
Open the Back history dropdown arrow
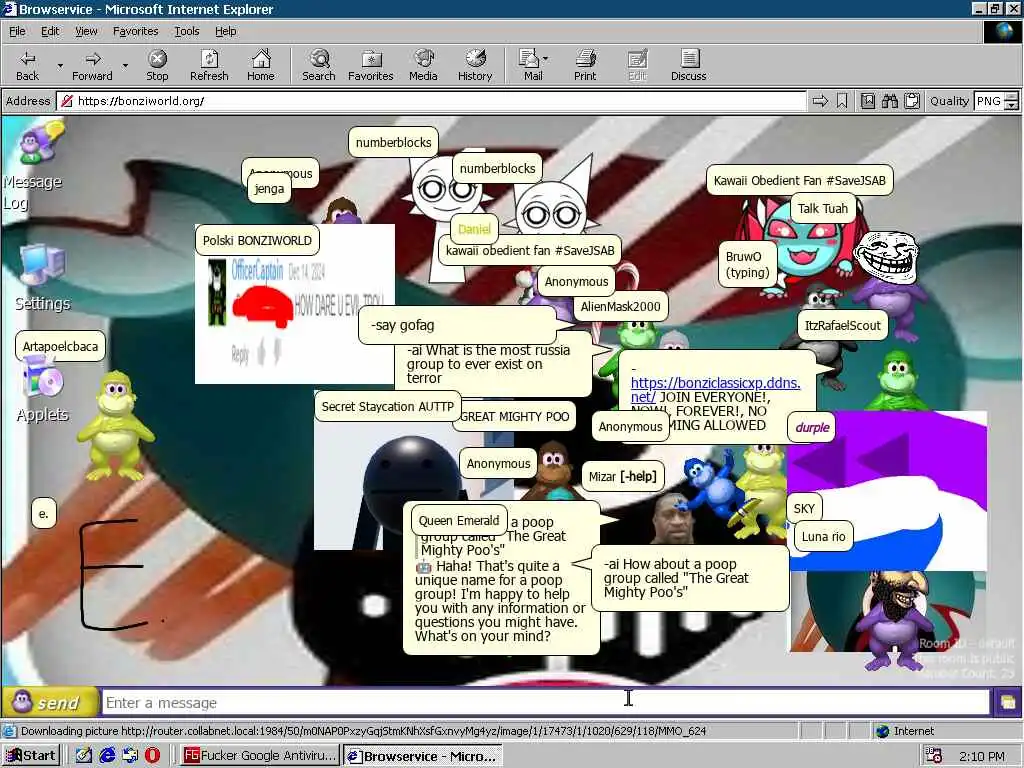[x=60, y=65]
